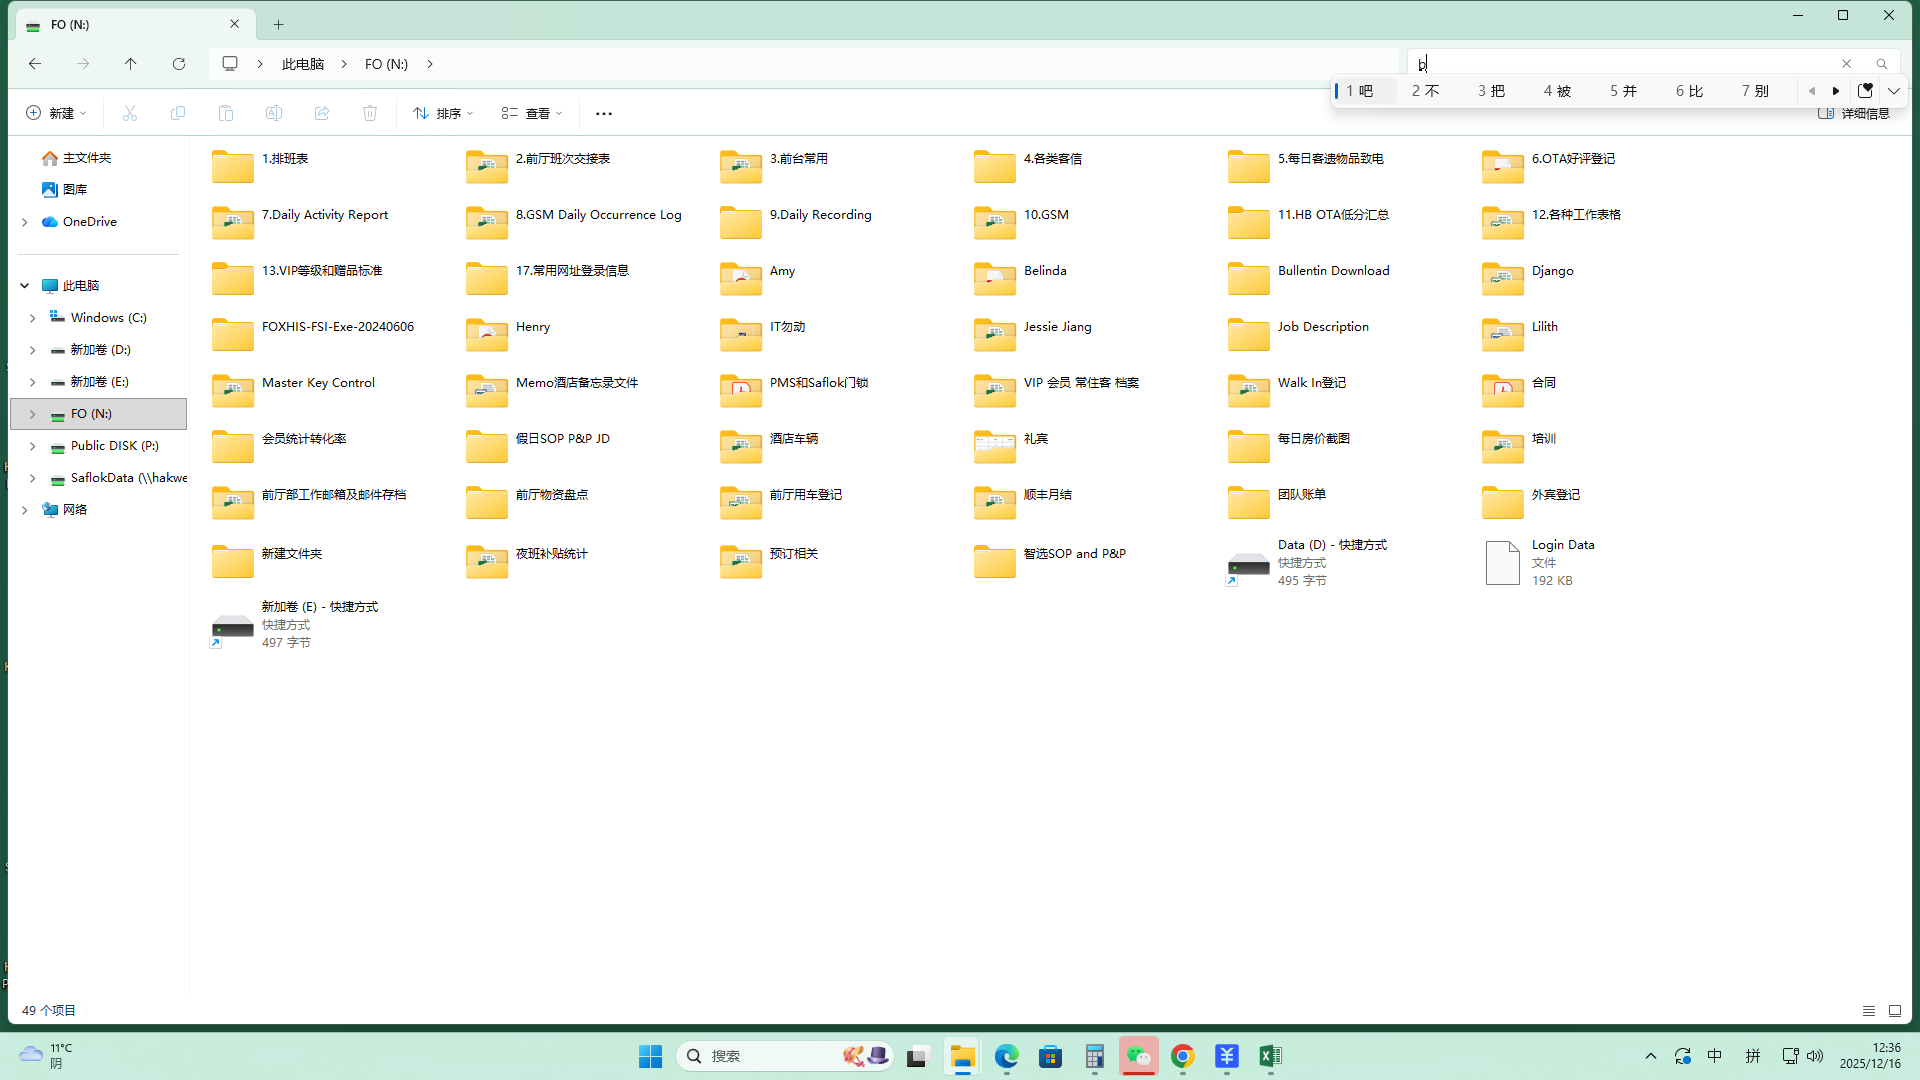1920x1080 pixels.
Task: Click the 新建 new button
Action: coord(56,113)
